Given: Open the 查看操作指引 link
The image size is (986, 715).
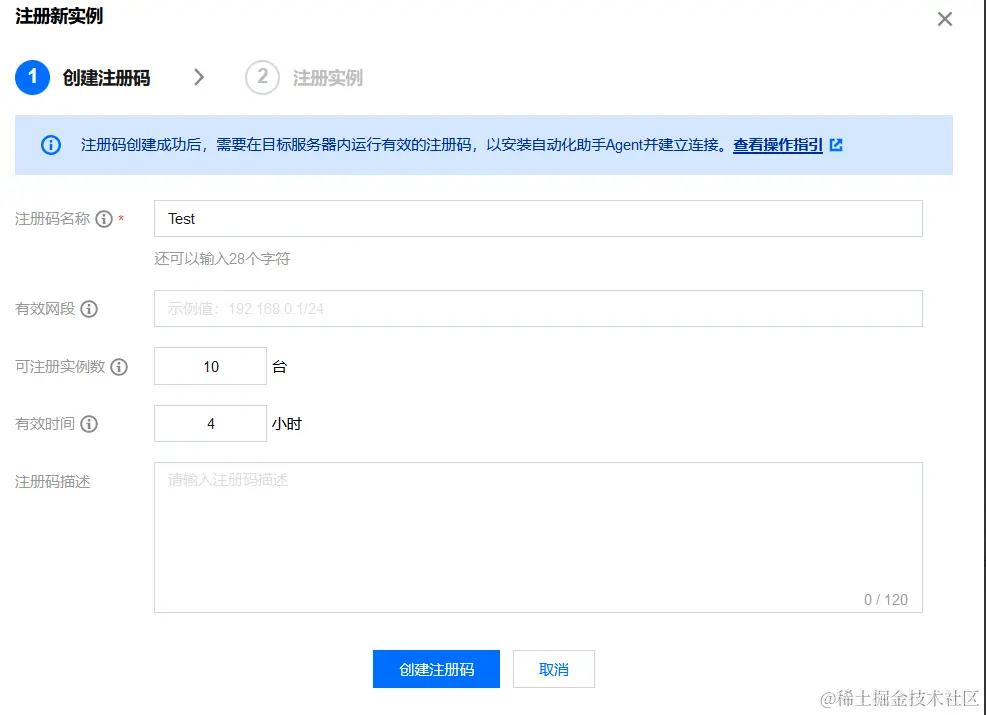Looking at the screenshot, I should click(778, 145).
